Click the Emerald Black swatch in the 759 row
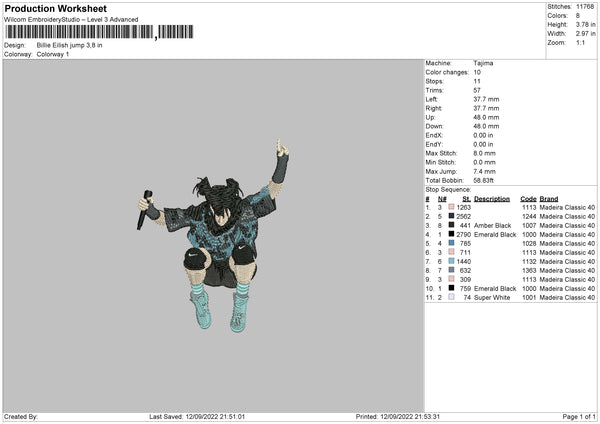Viewport: 600px width, 424px height. (451, 288)
